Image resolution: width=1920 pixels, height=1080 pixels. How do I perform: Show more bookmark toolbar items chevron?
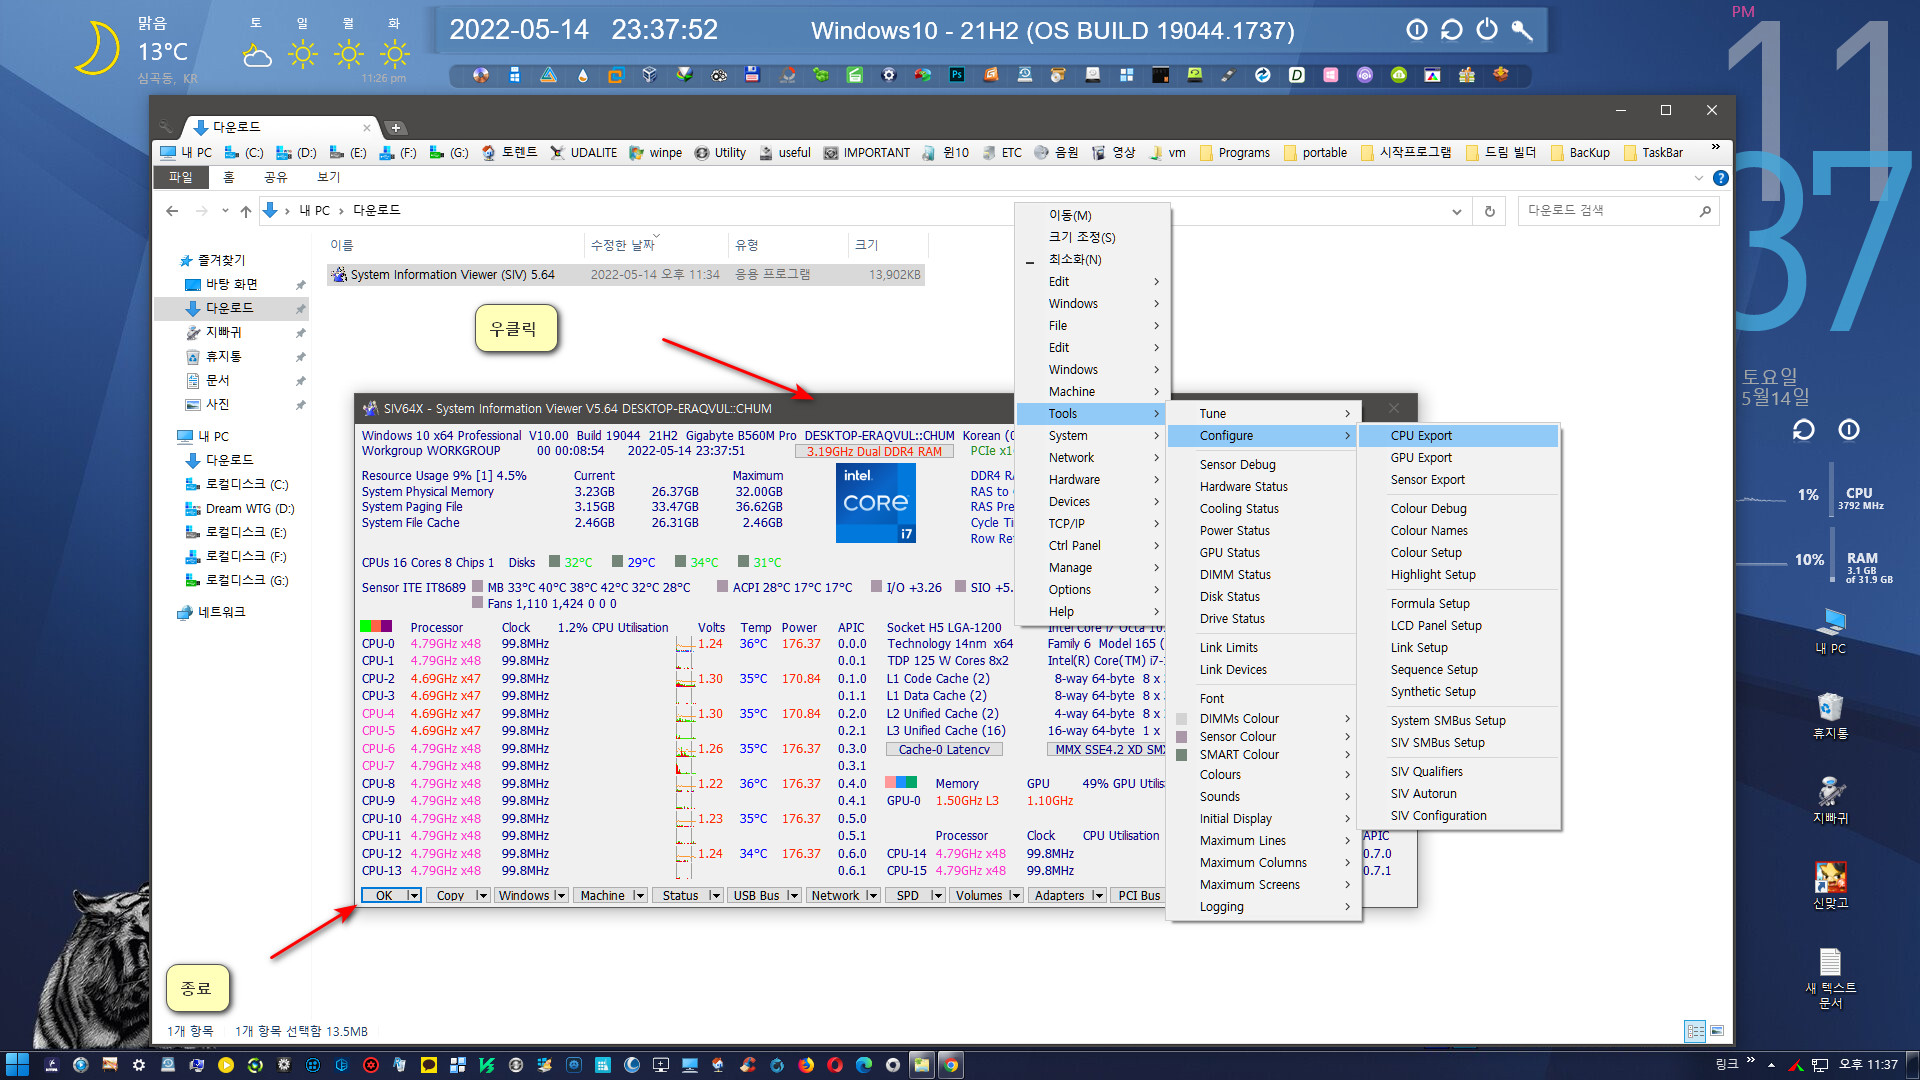[x=1716, y=148]
